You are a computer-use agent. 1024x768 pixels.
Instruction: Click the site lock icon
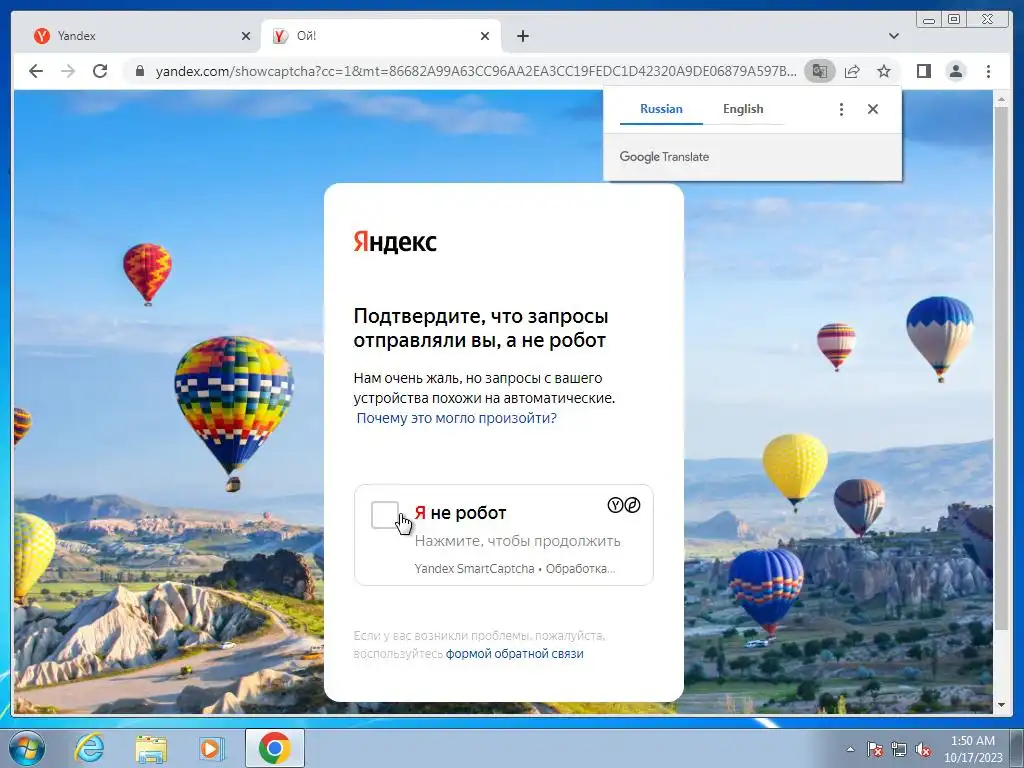click(x=139, y=71)
